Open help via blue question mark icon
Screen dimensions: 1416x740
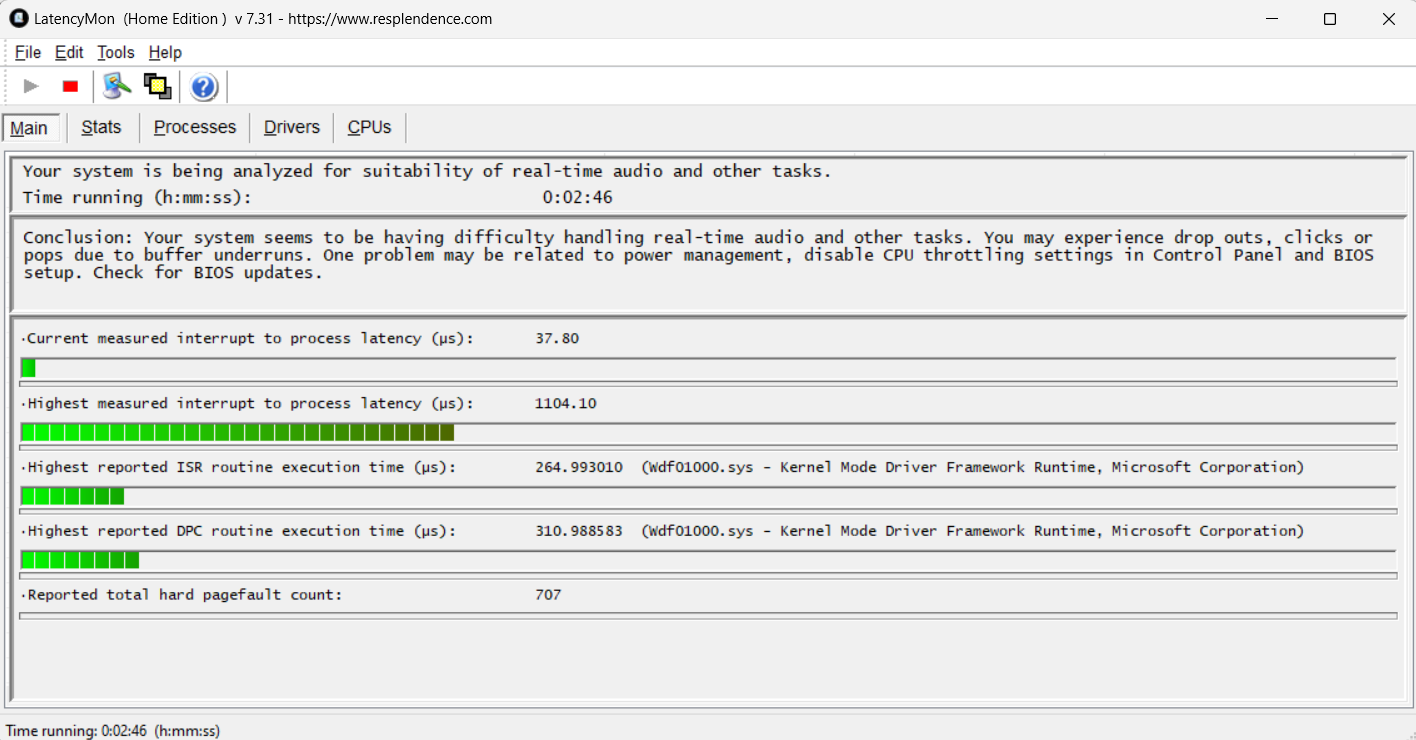pyautogui.click(x=204, y=87)
